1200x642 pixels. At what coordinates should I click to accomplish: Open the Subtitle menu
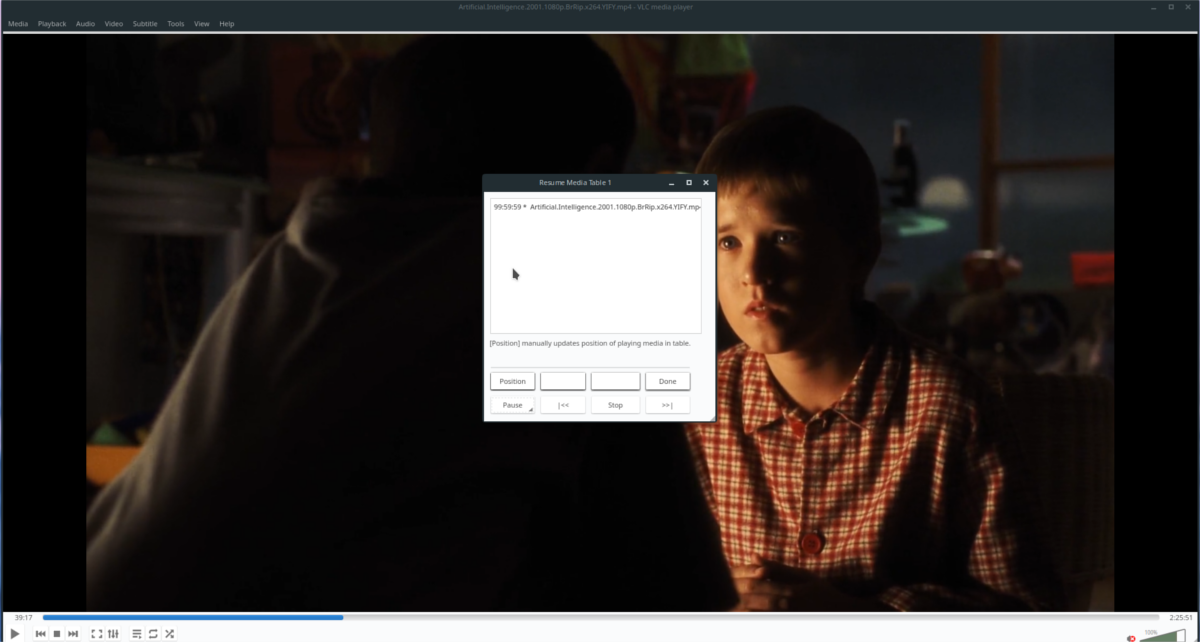point(145,23)
